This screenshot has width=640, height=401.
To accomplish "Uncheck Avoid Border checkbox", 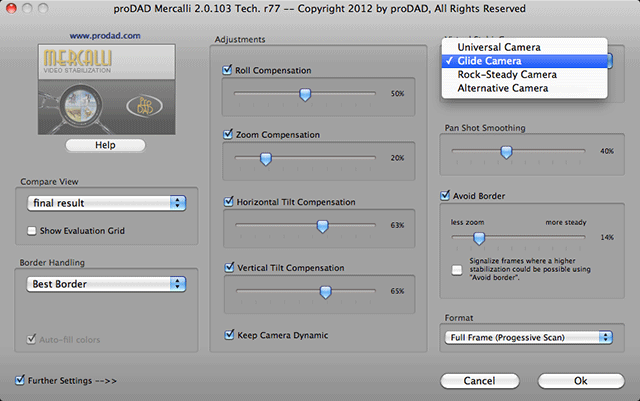I will point(445,196).
